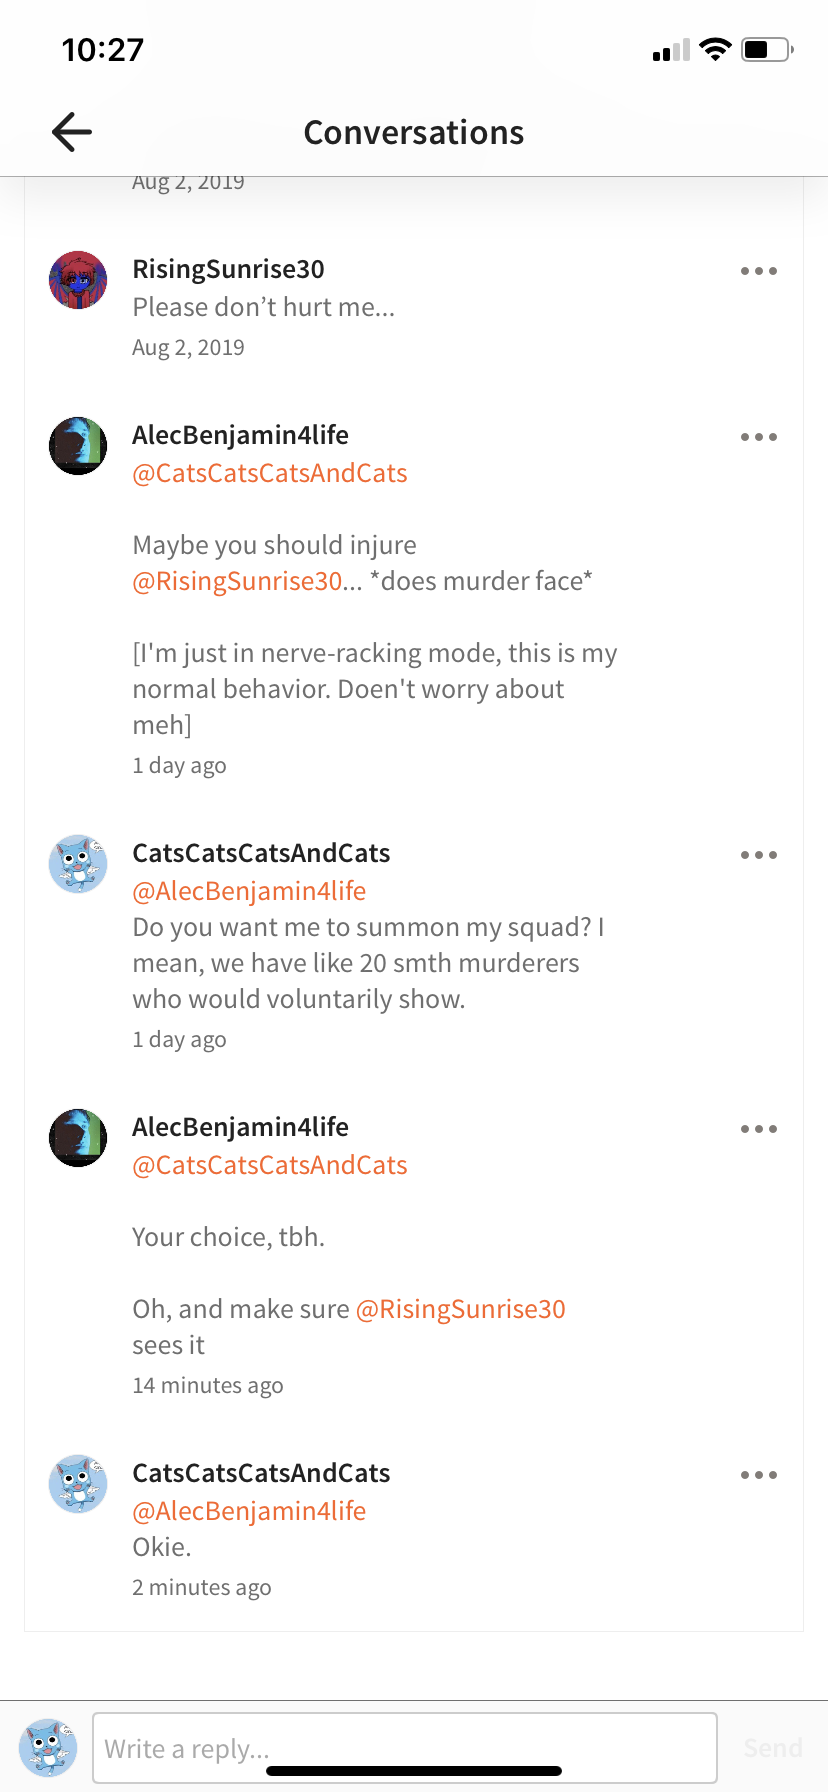Open the @RisingSunrise30 mention after "Oh, and make sure"

[461, 1309]
